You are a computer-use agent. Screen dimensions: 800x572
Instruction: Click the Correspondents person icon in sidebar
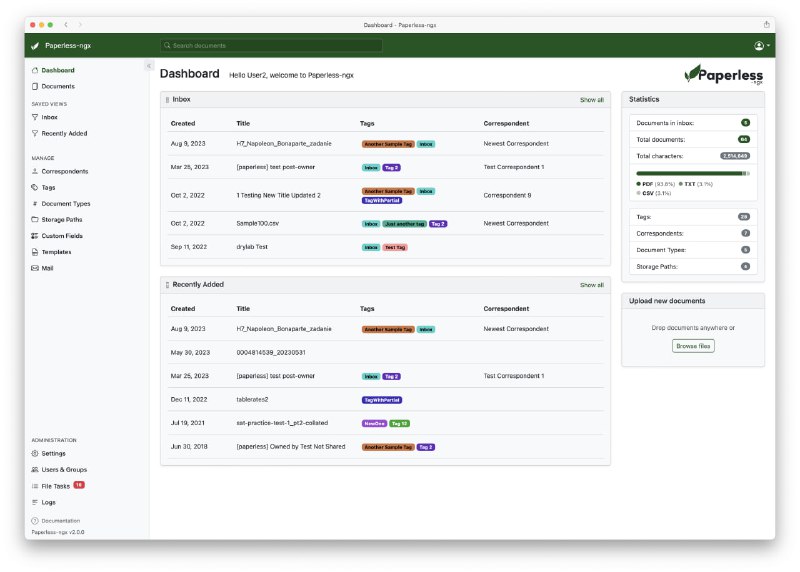[x=36, y=171]
